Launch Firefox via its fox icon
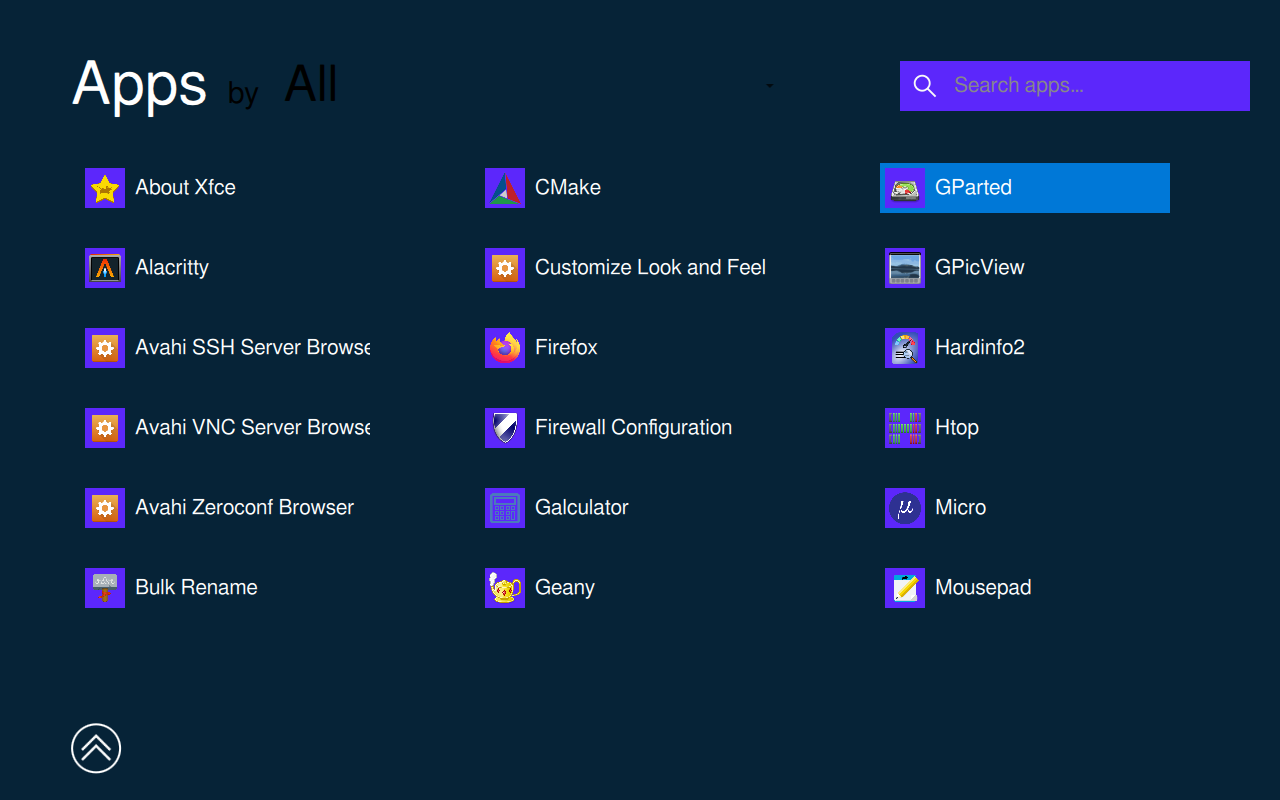Viewport: 1280px width, 800px height. (x=505, y=348)
